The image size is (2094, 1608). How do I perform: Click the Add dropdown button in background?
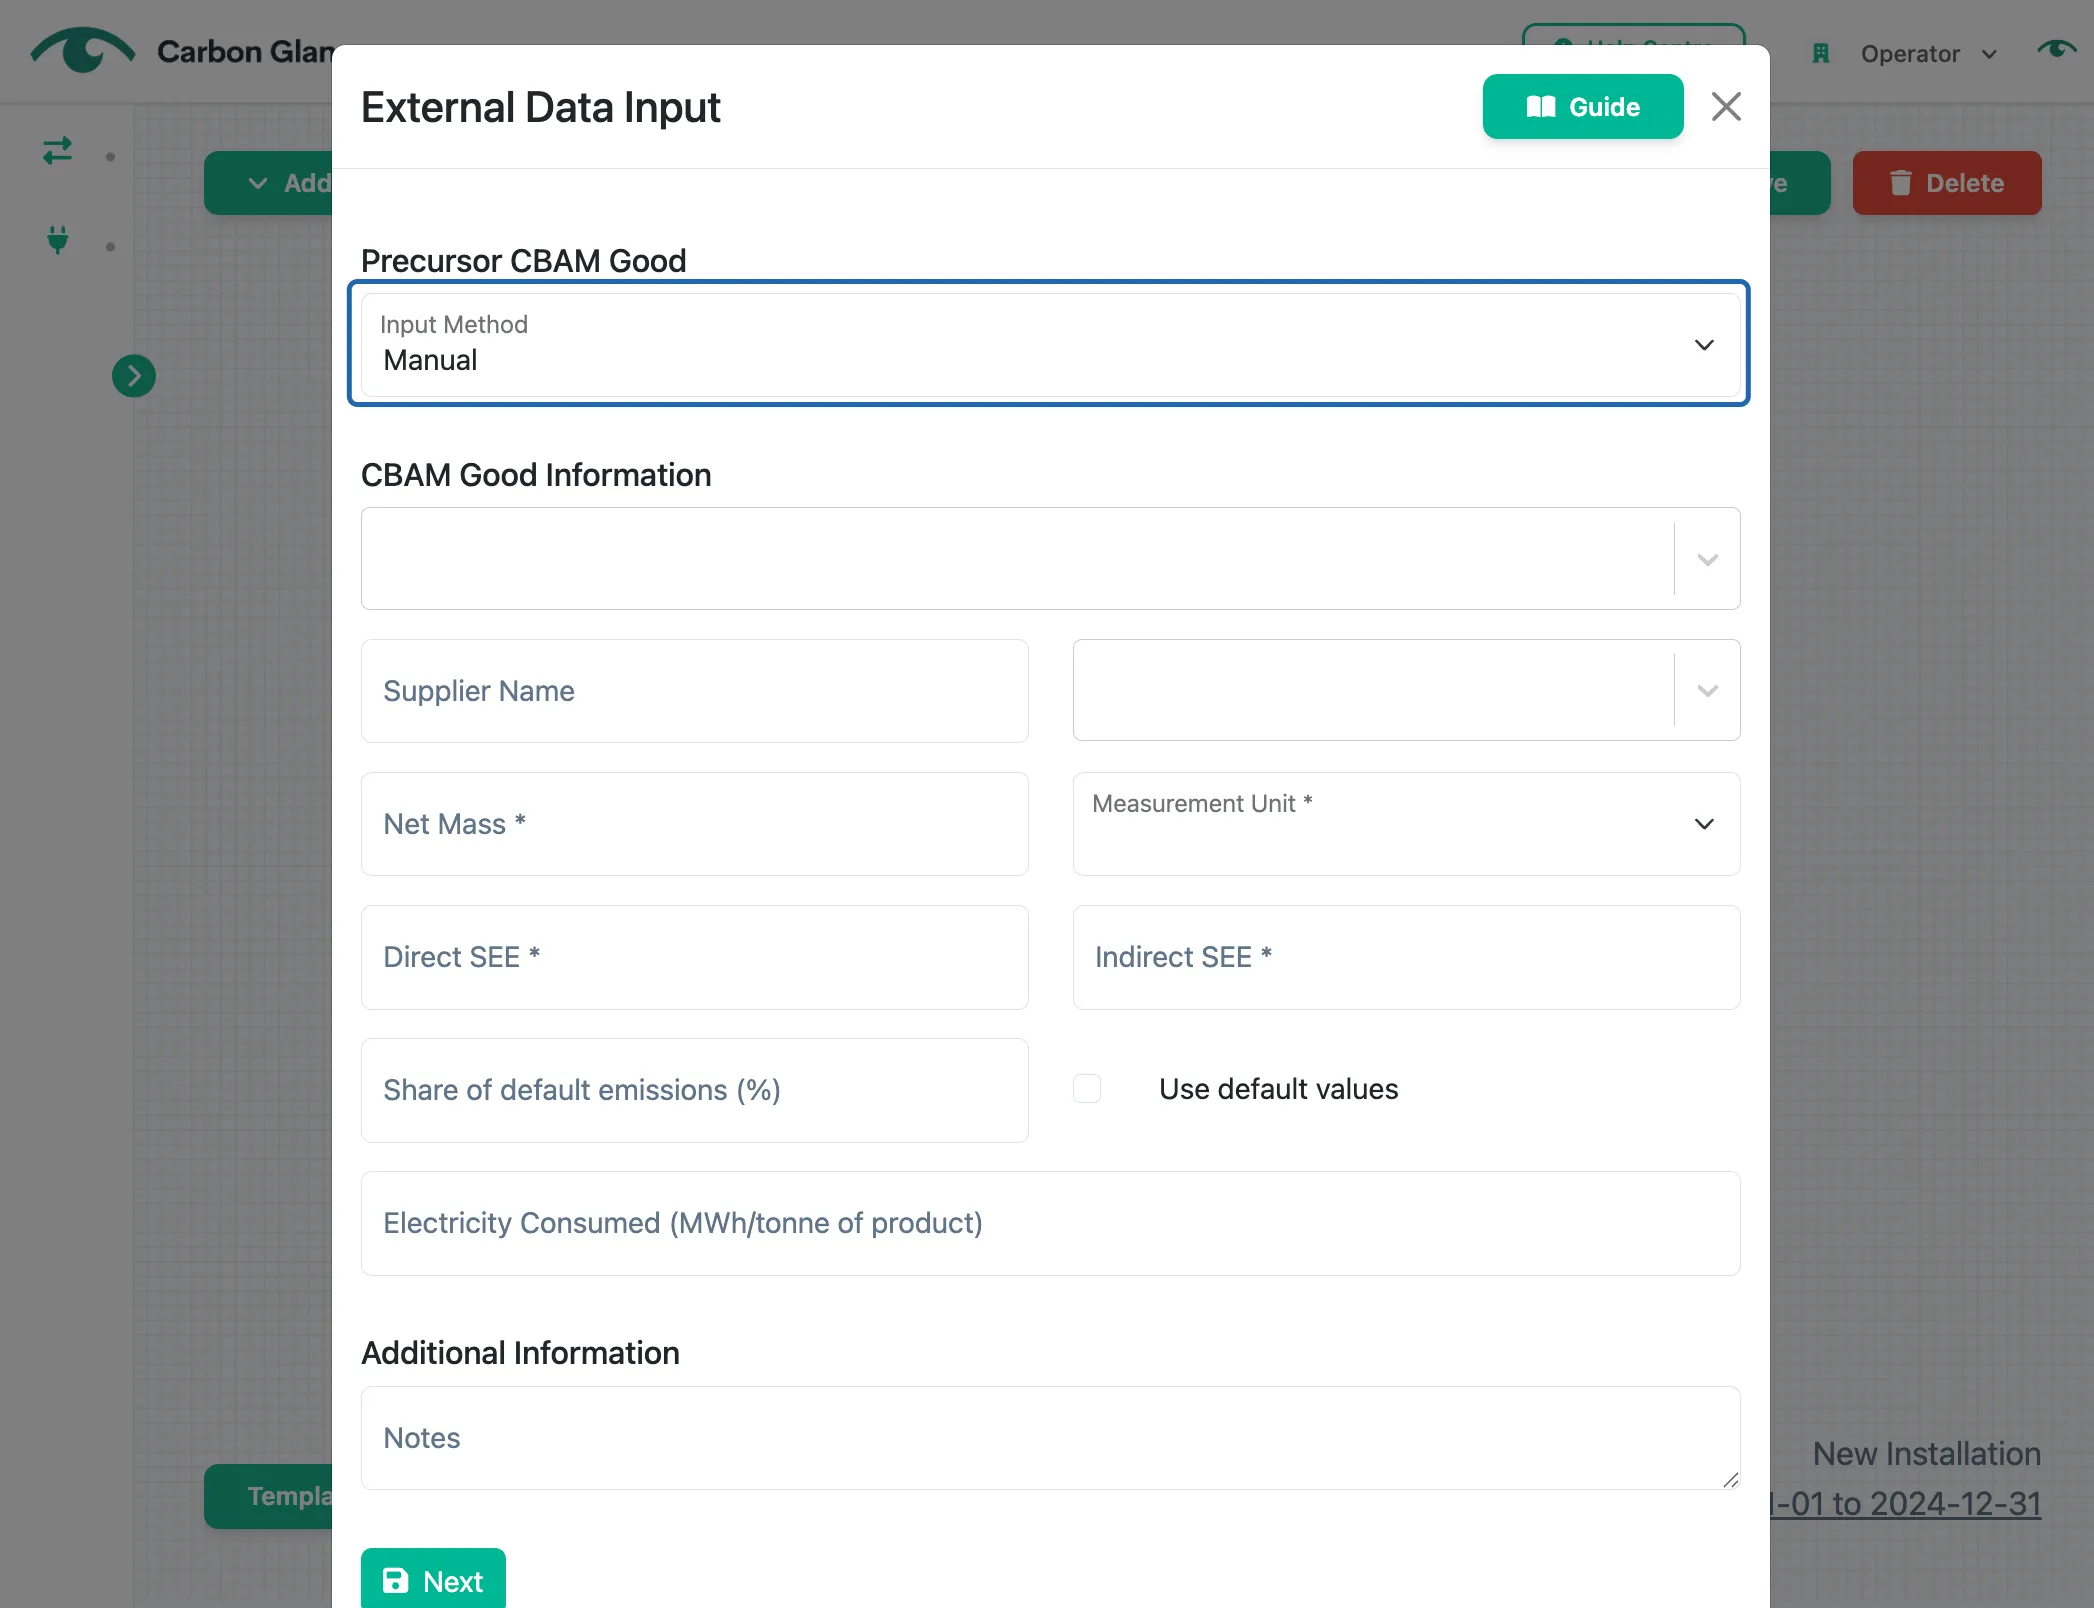pyautogui.click(x=269, y=183)
